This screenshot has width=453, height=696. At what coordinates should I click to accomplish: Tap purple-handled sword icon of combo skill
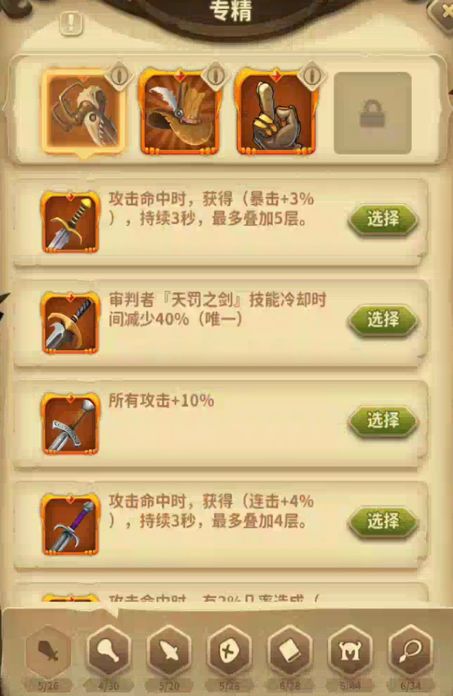pyautogui.click(x=70, y=525)
